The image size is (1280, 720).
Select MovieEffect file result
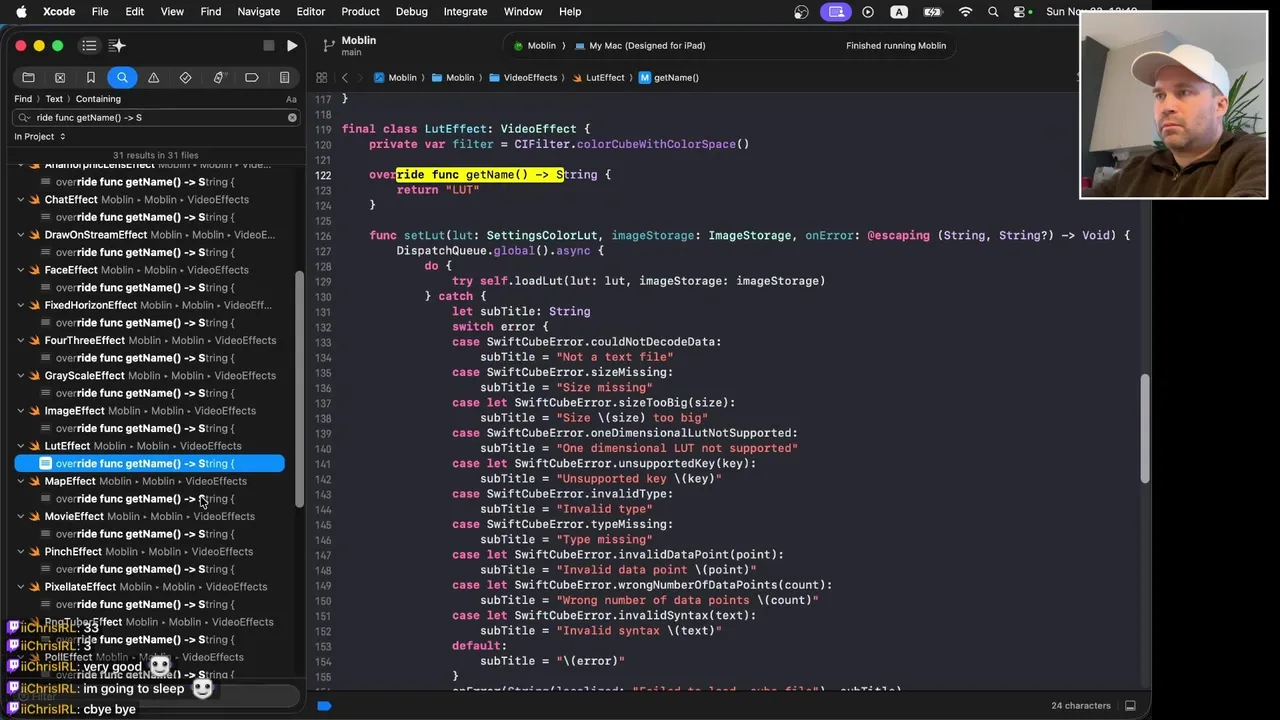150,516
